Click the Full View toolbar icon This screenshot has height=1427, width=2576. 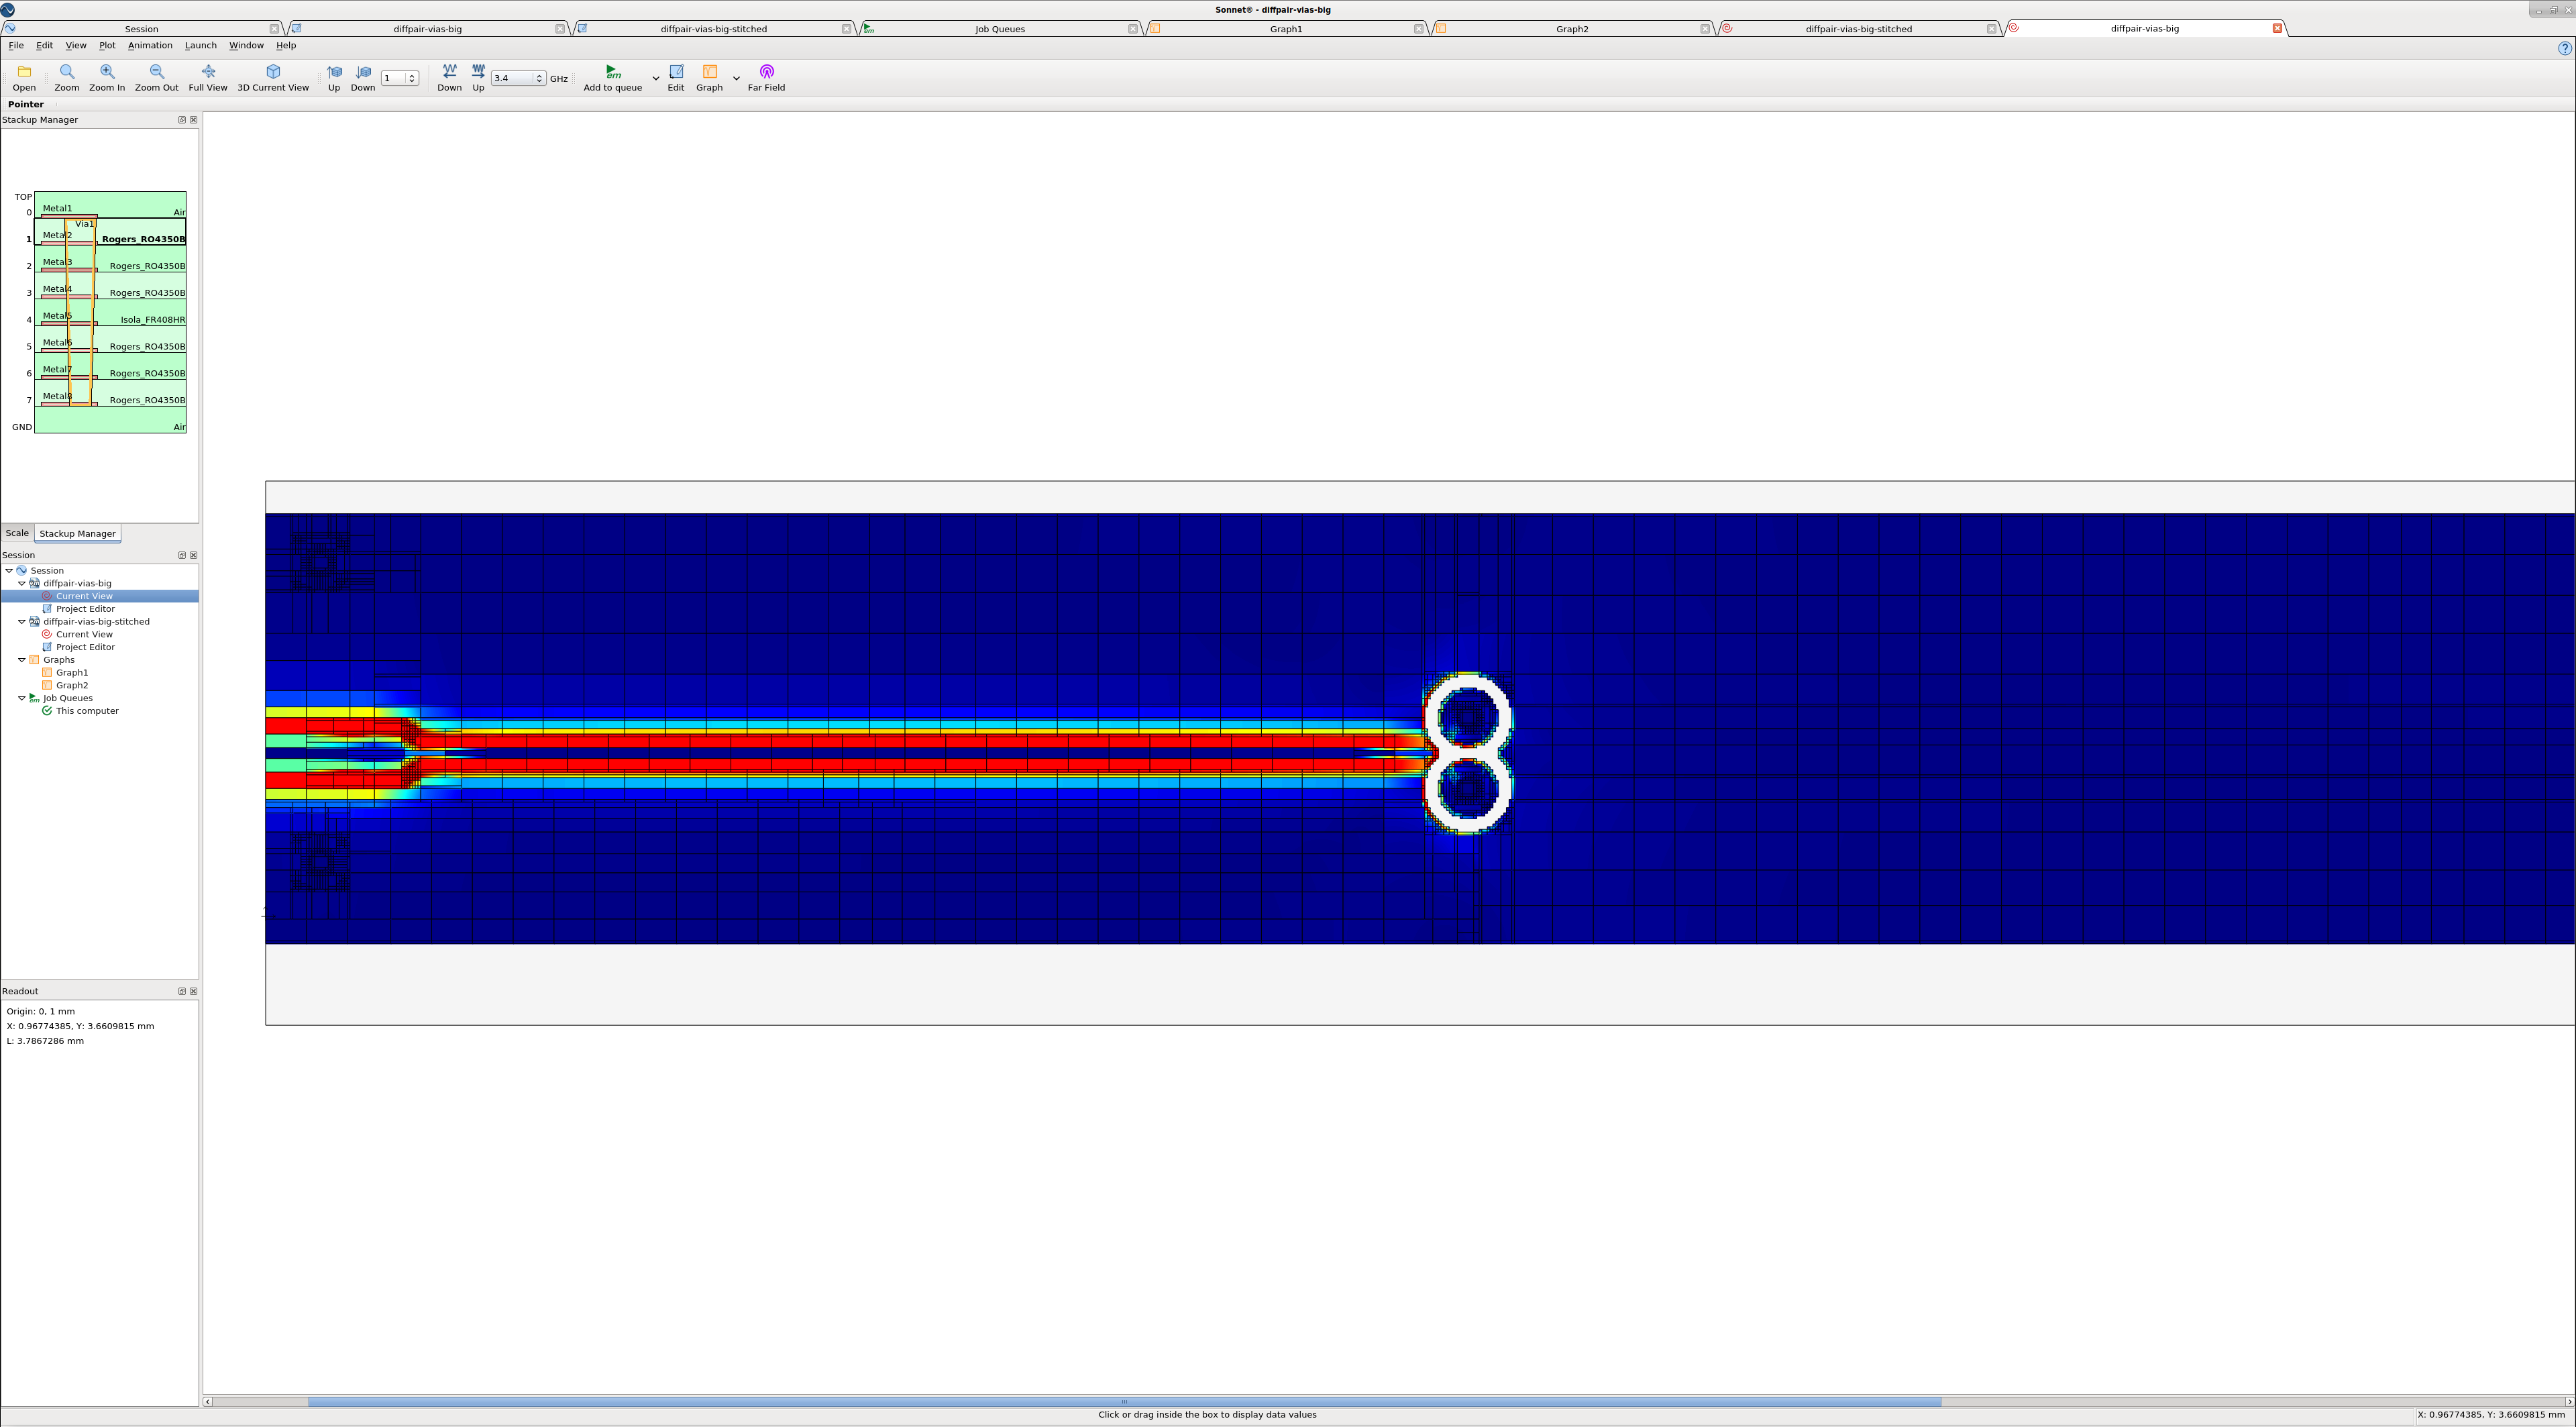pyautogui.click(x=208, y=72)
